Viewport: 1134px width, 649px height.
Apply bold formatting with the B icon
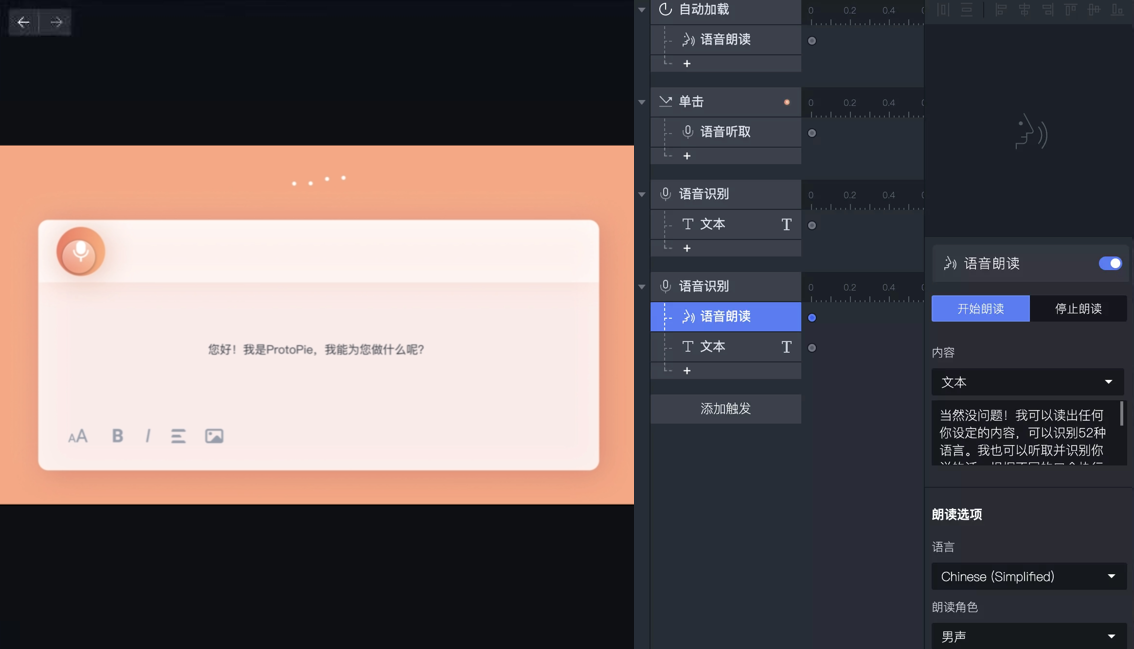(x=116, y=436)
